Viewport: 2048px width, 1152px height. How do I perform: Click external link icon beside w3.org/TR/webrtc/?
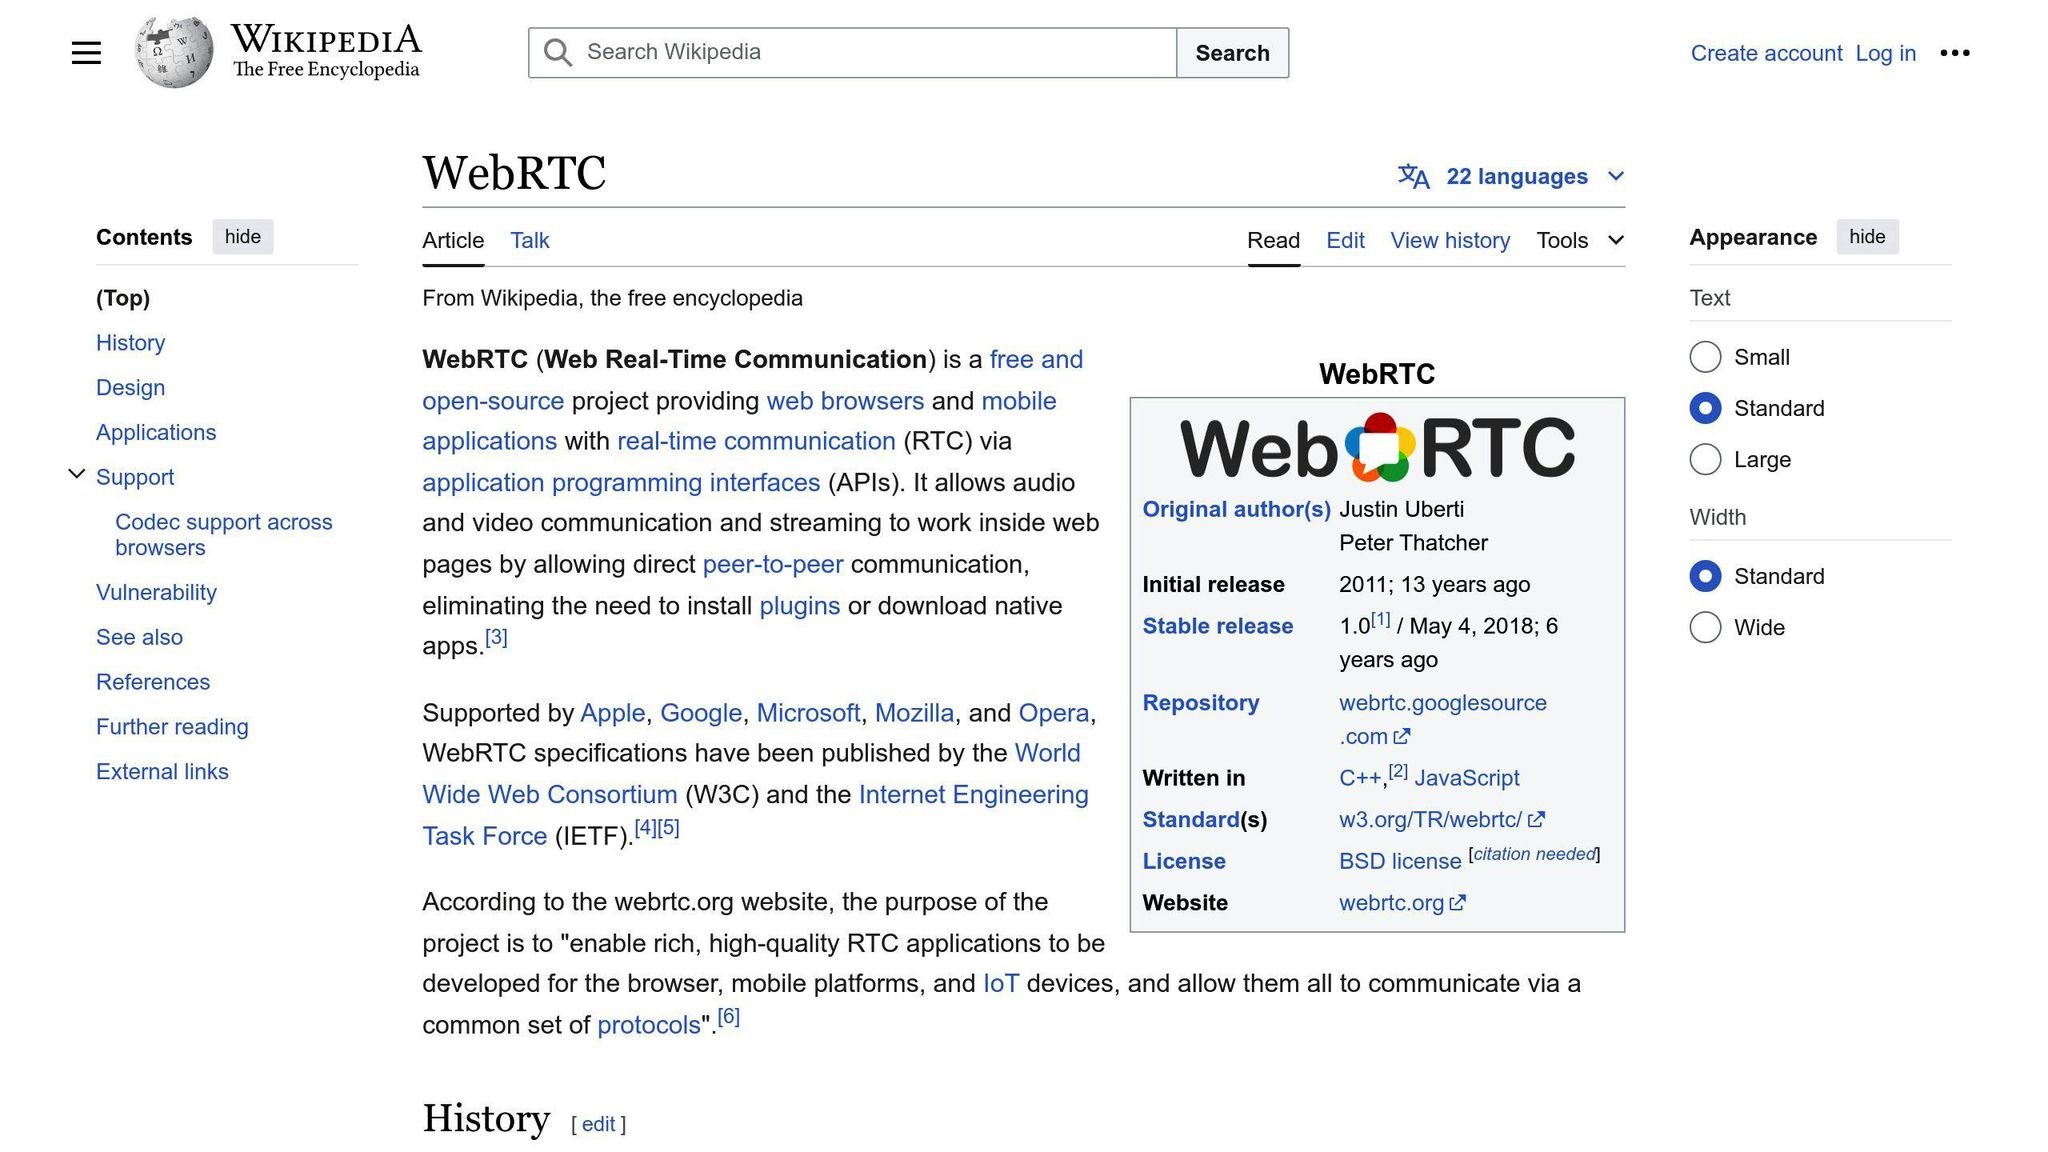click(x=1537, y=820)
